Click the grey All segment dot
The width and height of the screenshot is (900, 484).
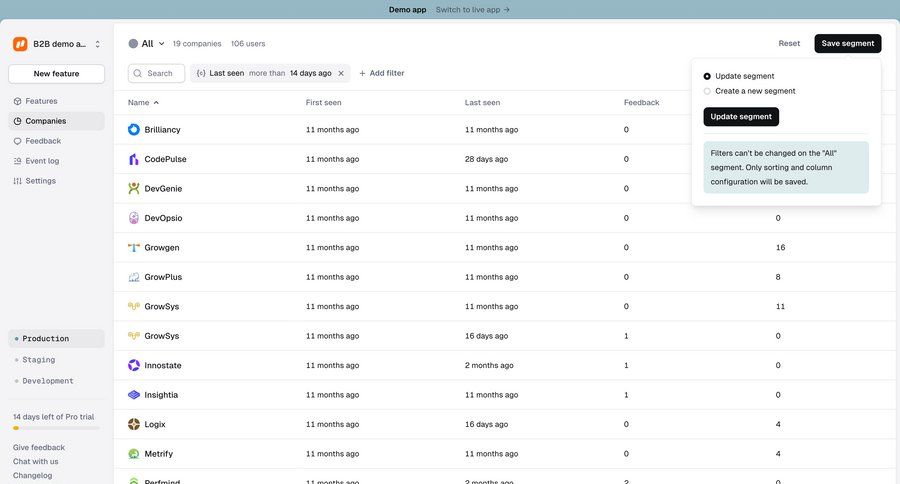(133, 44)
